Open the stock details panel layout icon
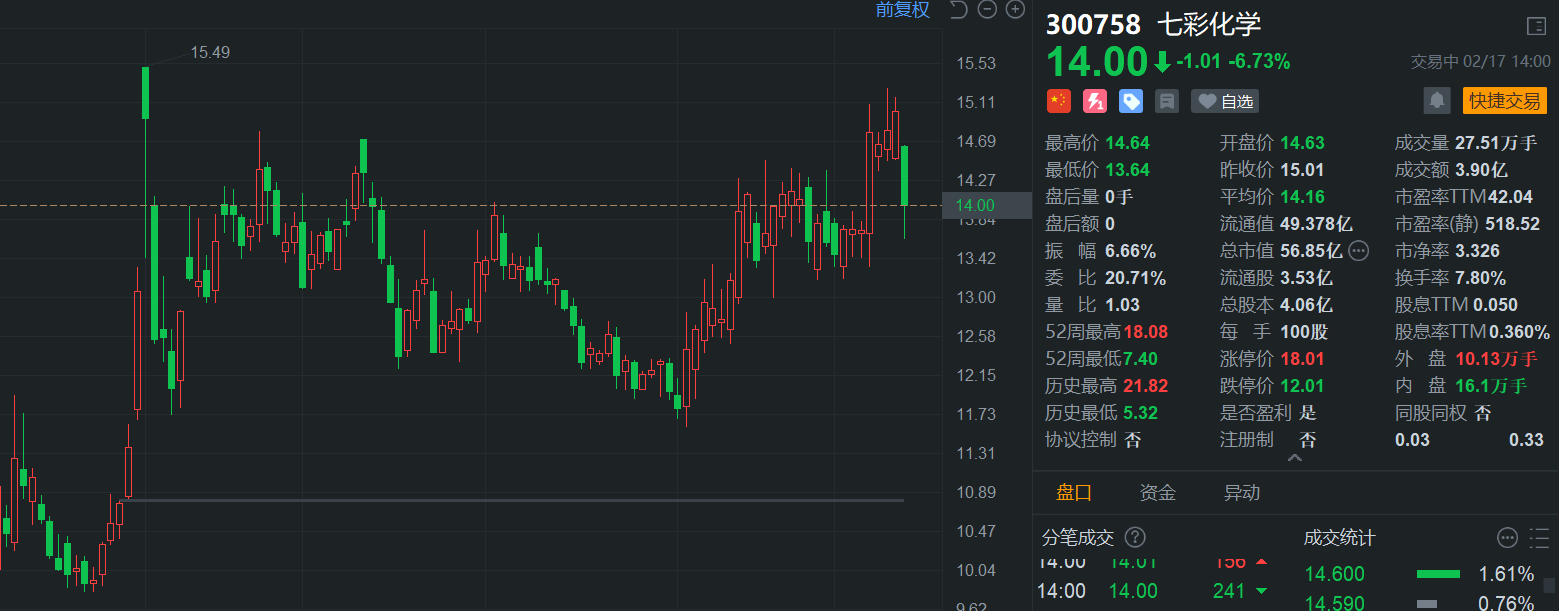Image resolution: width=1559 pixels, height=611 pixels. (x=1536, y=26)
